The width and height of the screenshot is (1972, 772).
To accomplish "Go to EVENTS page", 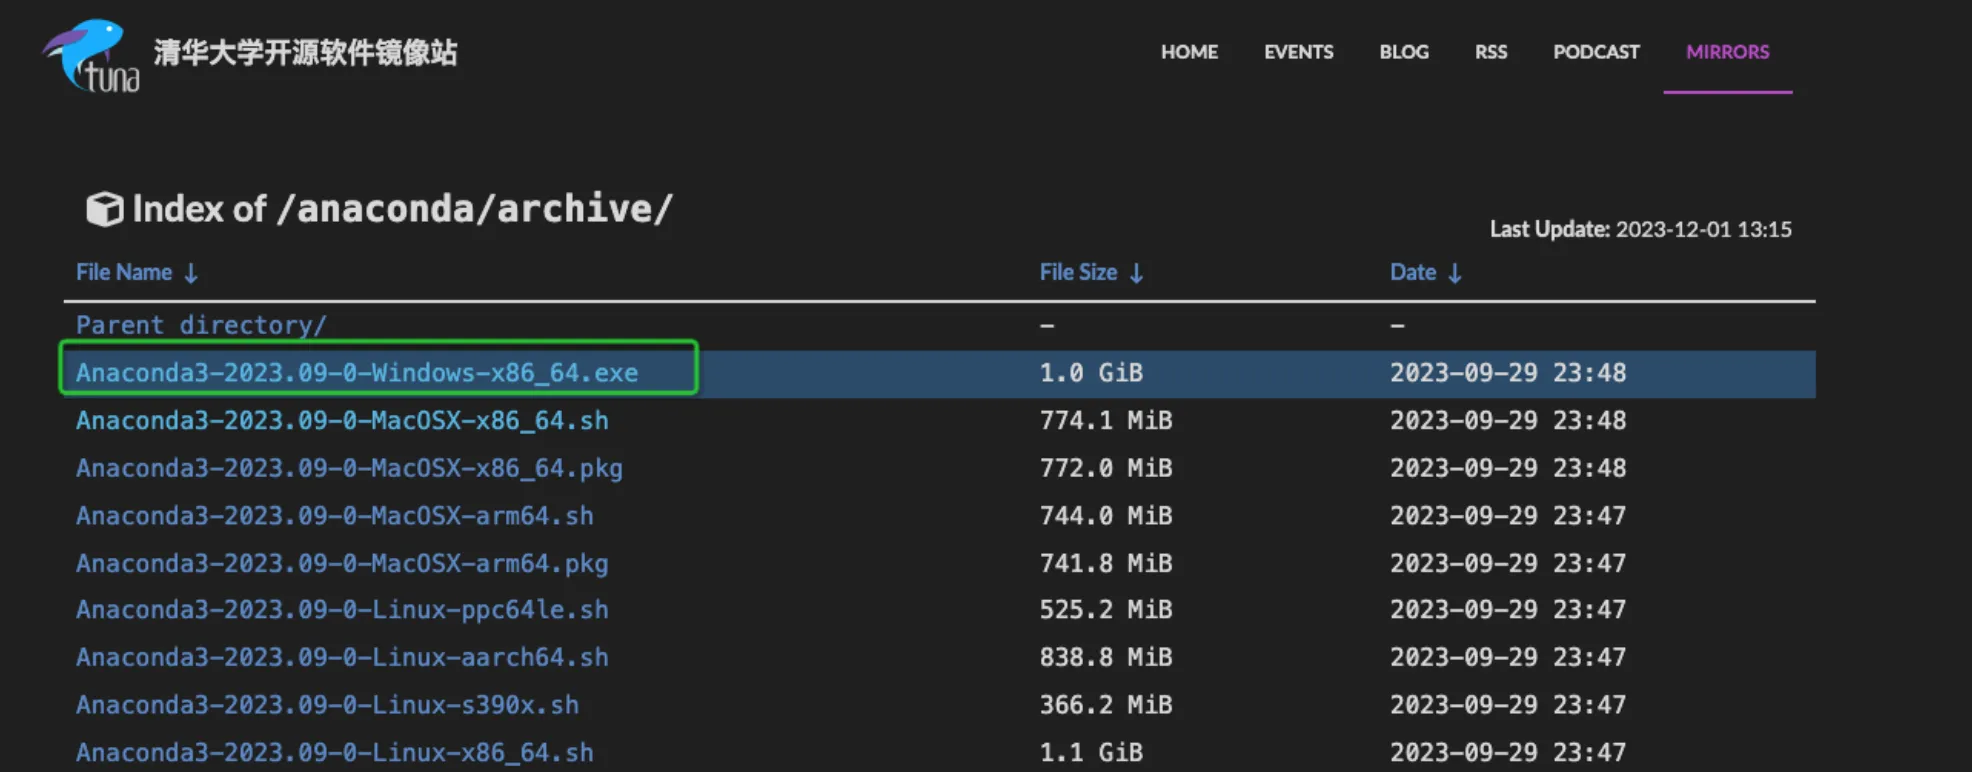I will (x=1298, y=52).
